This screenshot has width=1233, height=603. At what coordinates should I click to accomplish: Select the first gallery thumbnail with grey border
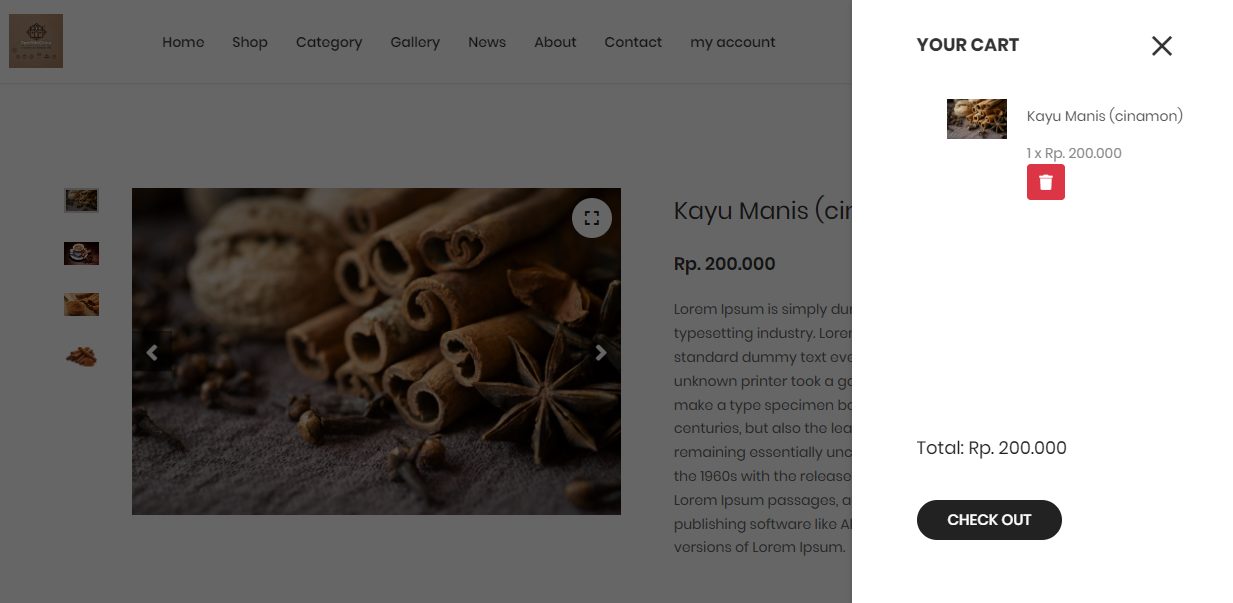pyautogui.click(x=81, y=200)
